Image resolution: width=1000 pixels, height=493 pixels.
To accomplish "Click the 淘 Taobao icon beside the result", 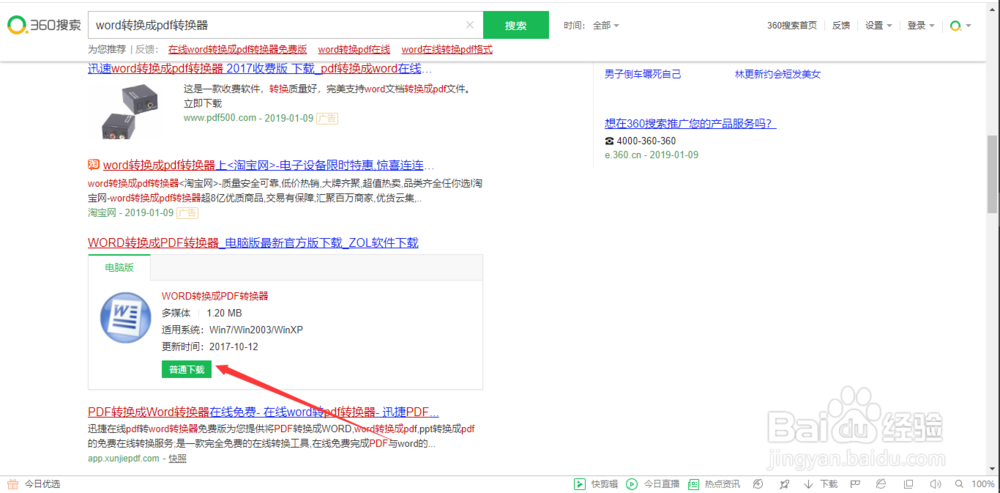I will (x=93, y=165).
